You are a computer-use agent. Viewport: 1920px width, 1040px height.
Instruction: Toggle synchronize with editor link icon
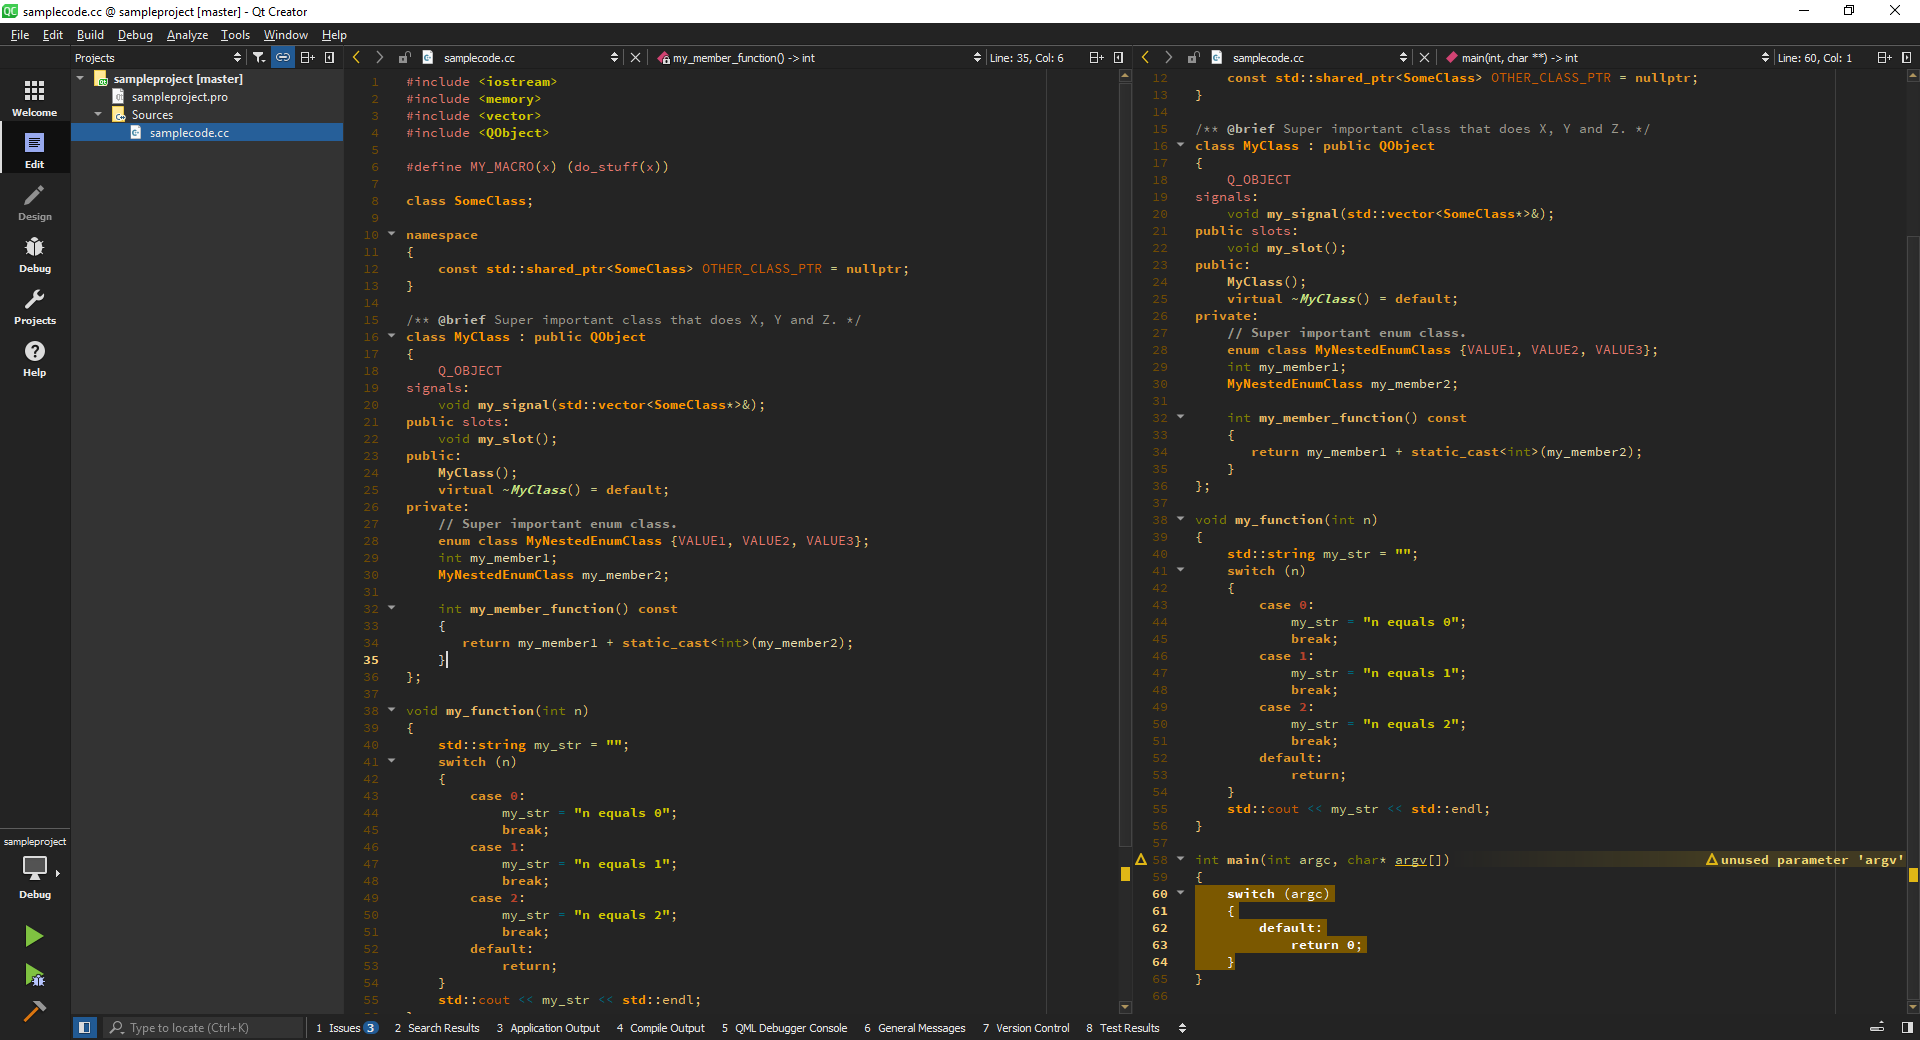(x=283, y=58)
